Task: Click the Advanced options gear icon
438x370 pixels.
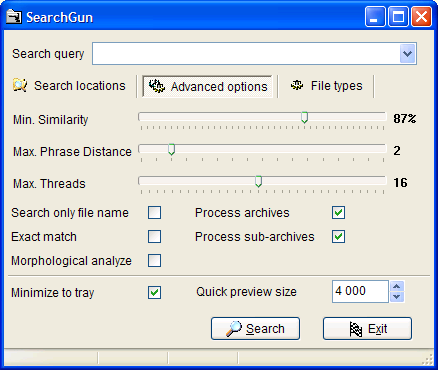Action: 157,86
